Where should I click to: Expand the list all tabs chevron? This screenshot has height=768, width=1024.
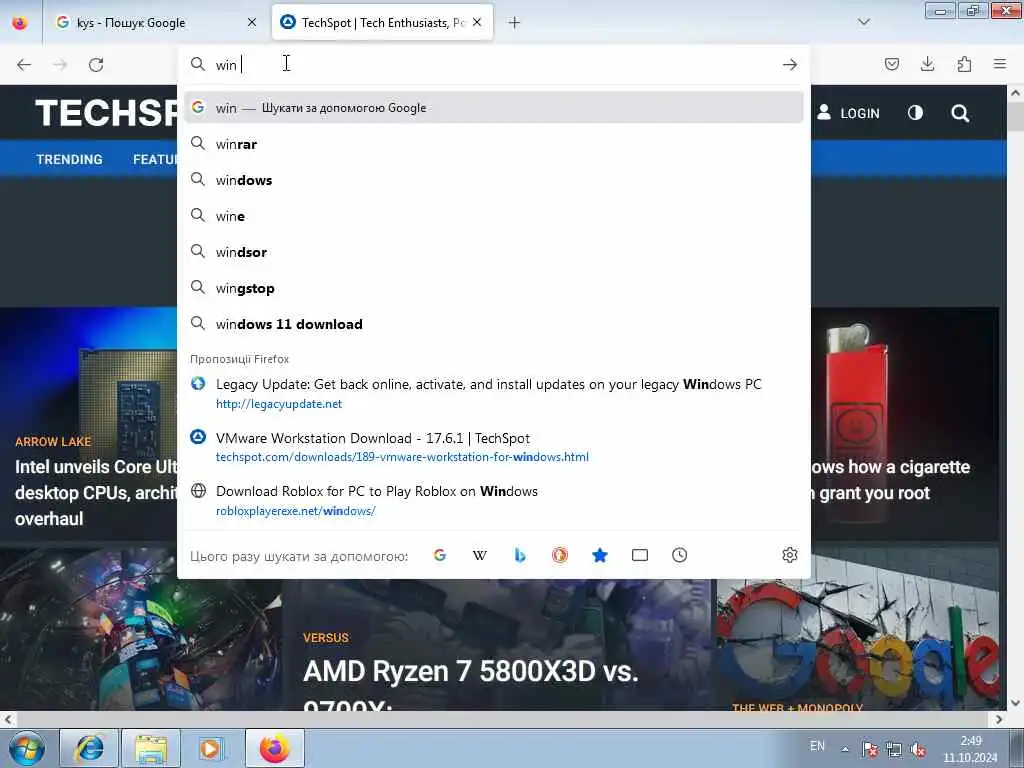pos(863,22)
